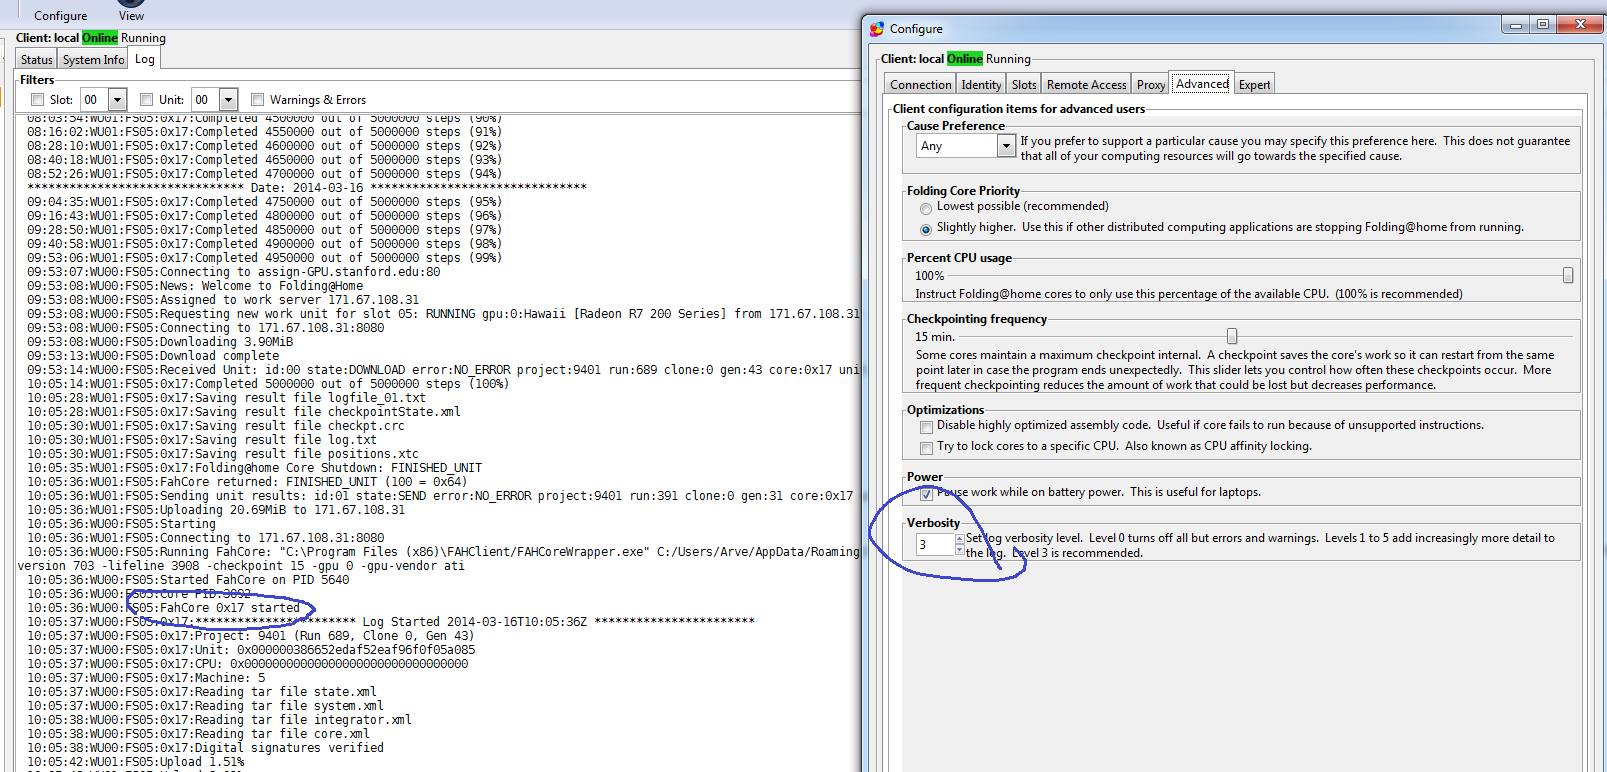Select the Log tab
This screenshot has height=772, width=1607.
(145, 59)
